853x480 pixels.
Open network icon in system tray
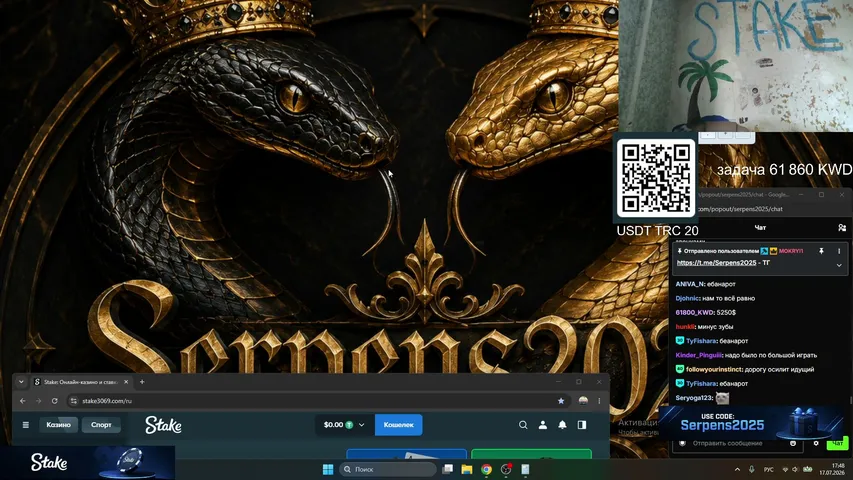coord(785,469)
